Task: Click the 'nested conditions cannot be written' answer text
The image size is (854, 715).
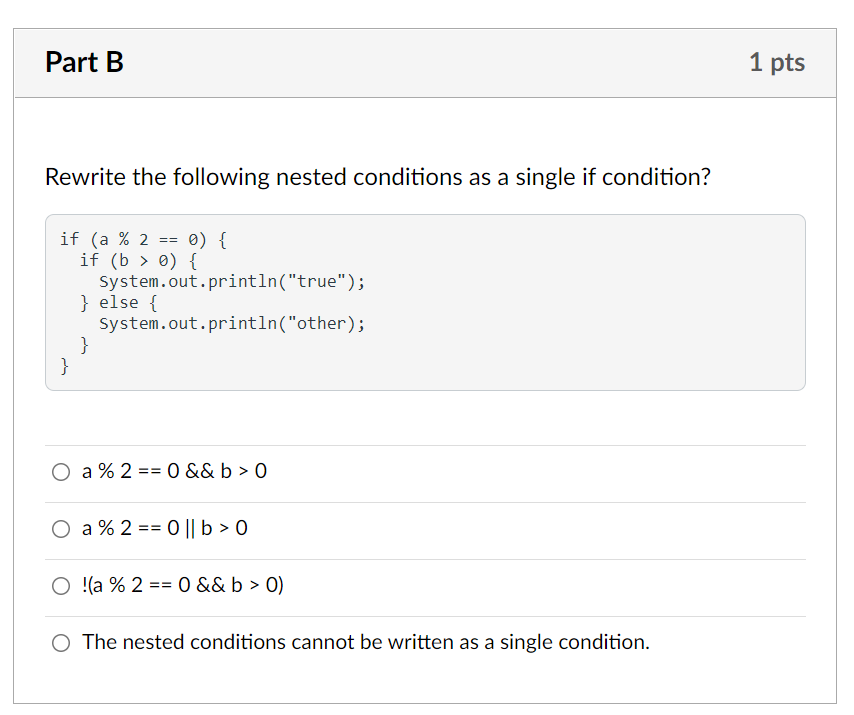Action: tap(365, 643)
